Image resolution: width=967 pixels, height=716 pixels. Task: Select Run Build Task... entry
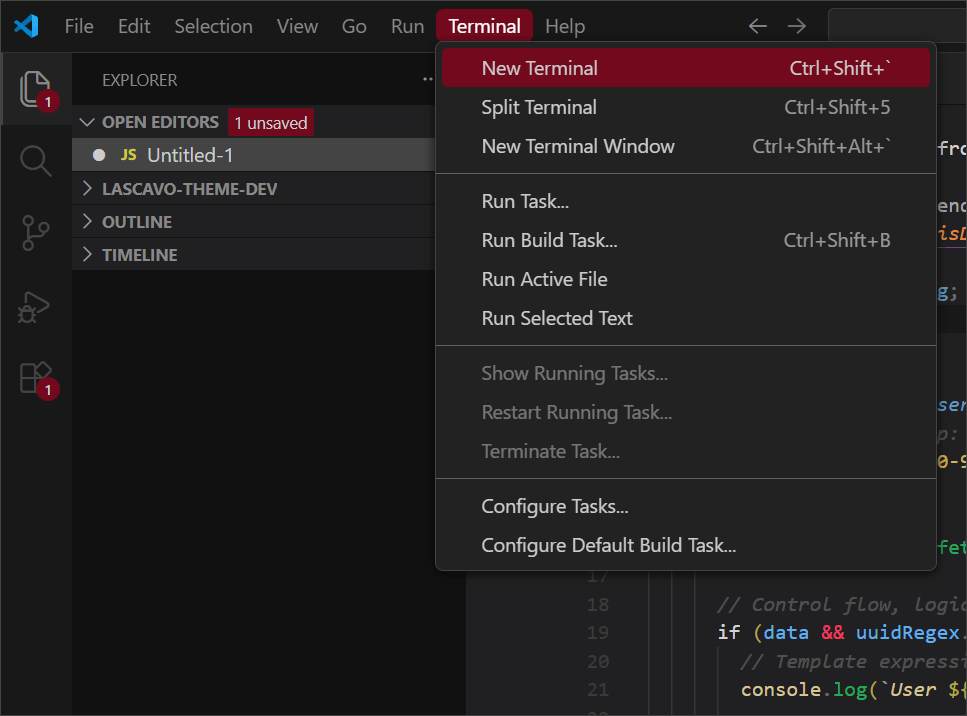tap(686, 240)
